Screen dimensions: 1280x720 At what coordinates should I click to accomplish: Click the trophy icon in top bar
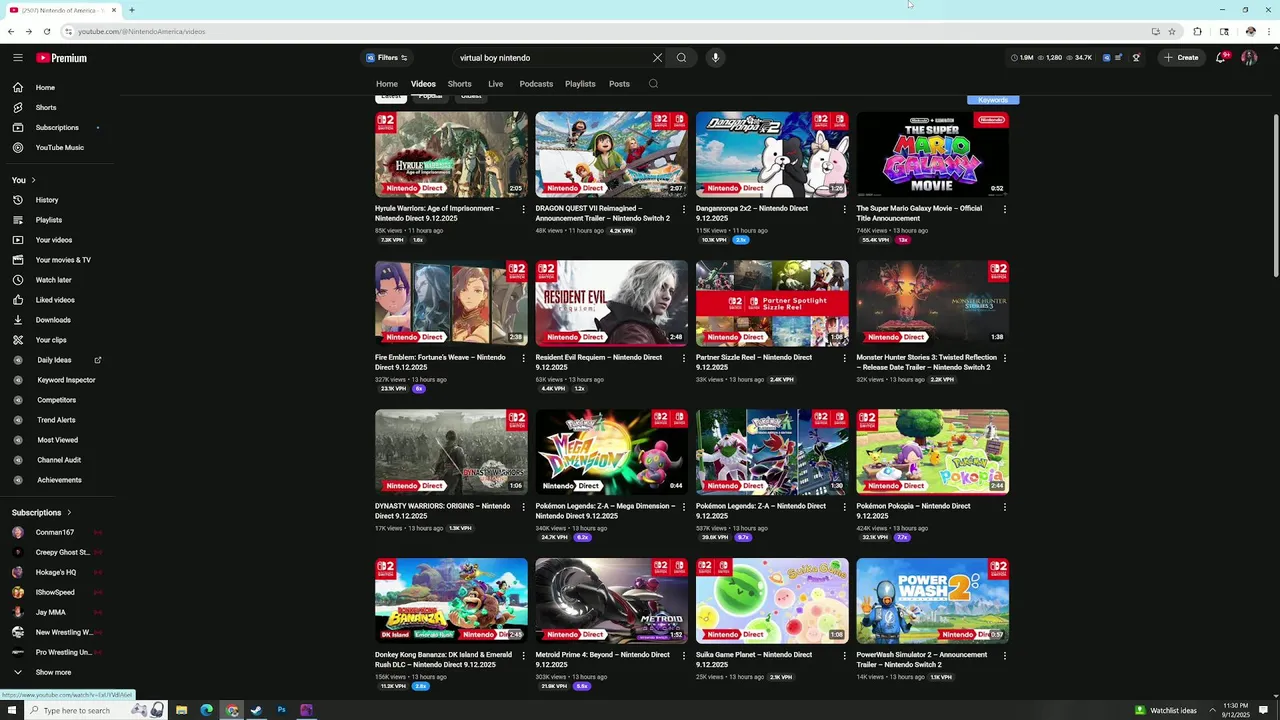tap(1136, 58)
